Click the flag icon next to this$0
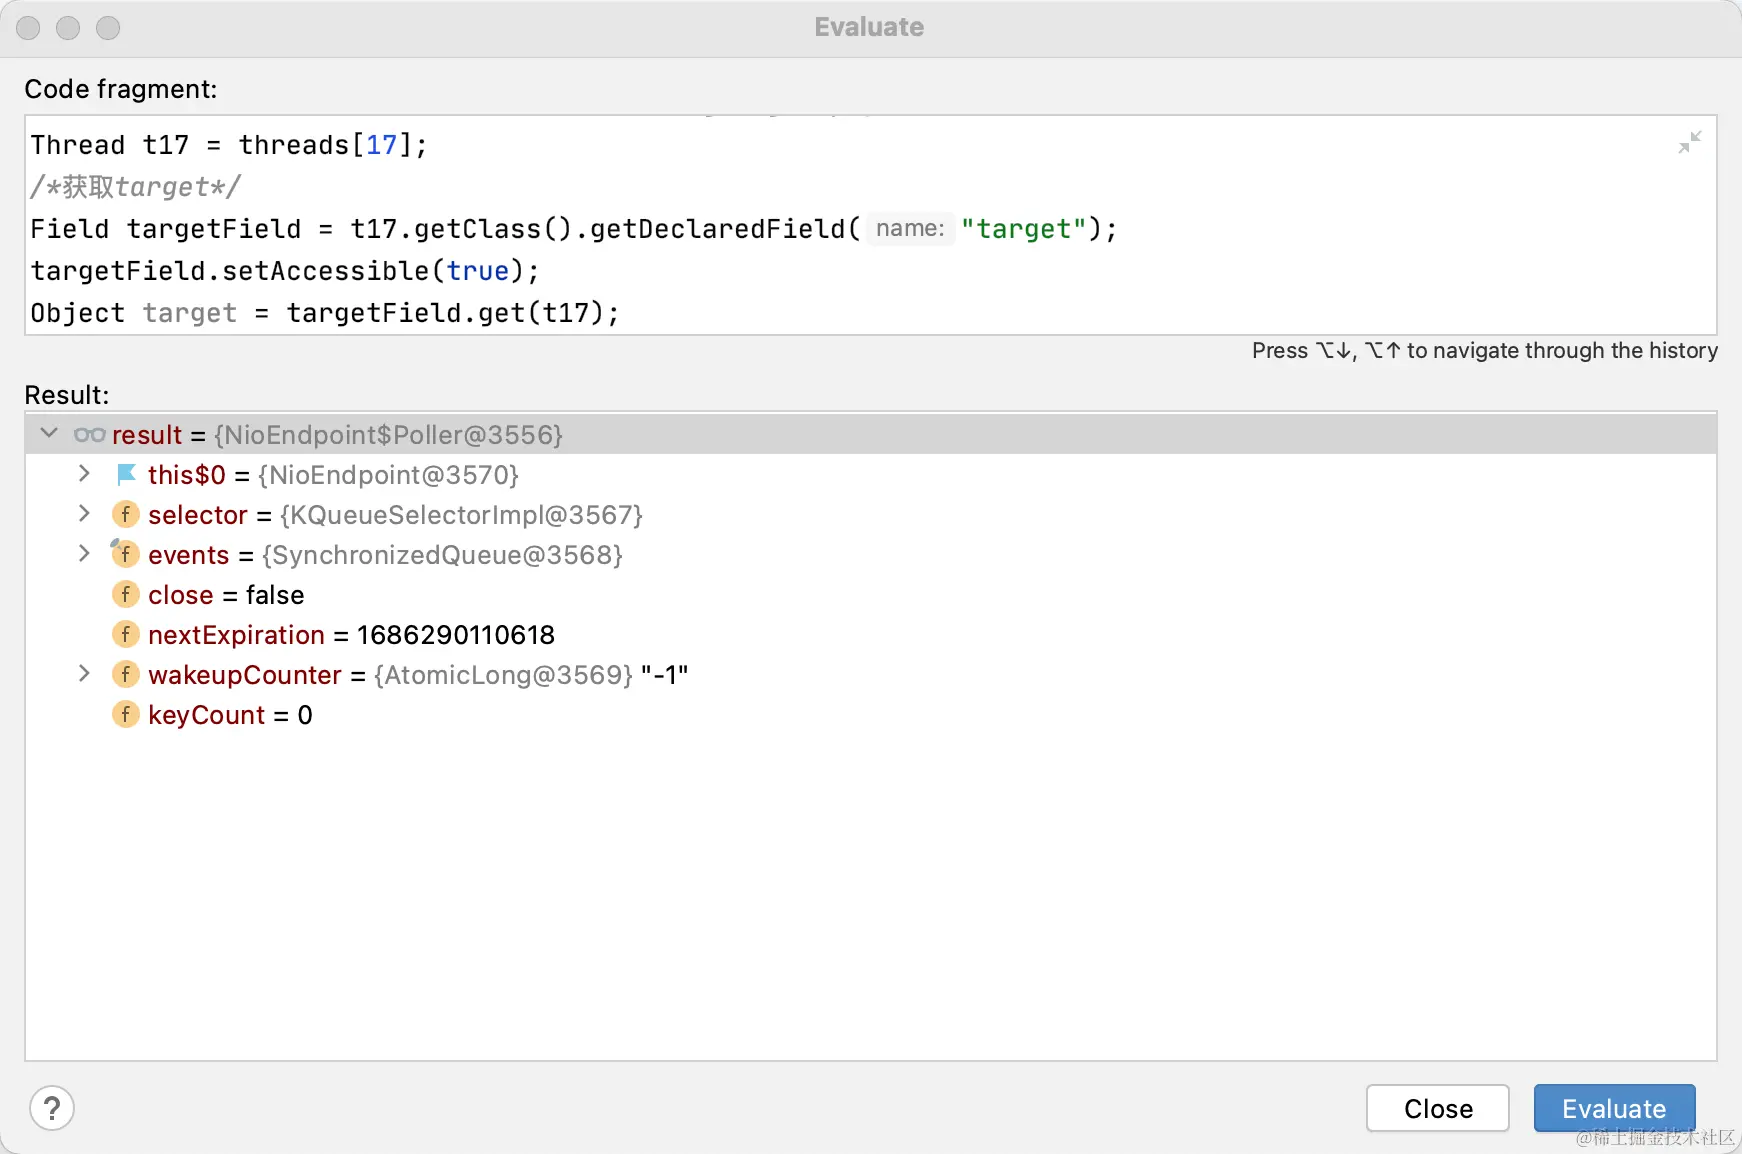Viewport: 1742px width, 1154px height. [126, 474]
